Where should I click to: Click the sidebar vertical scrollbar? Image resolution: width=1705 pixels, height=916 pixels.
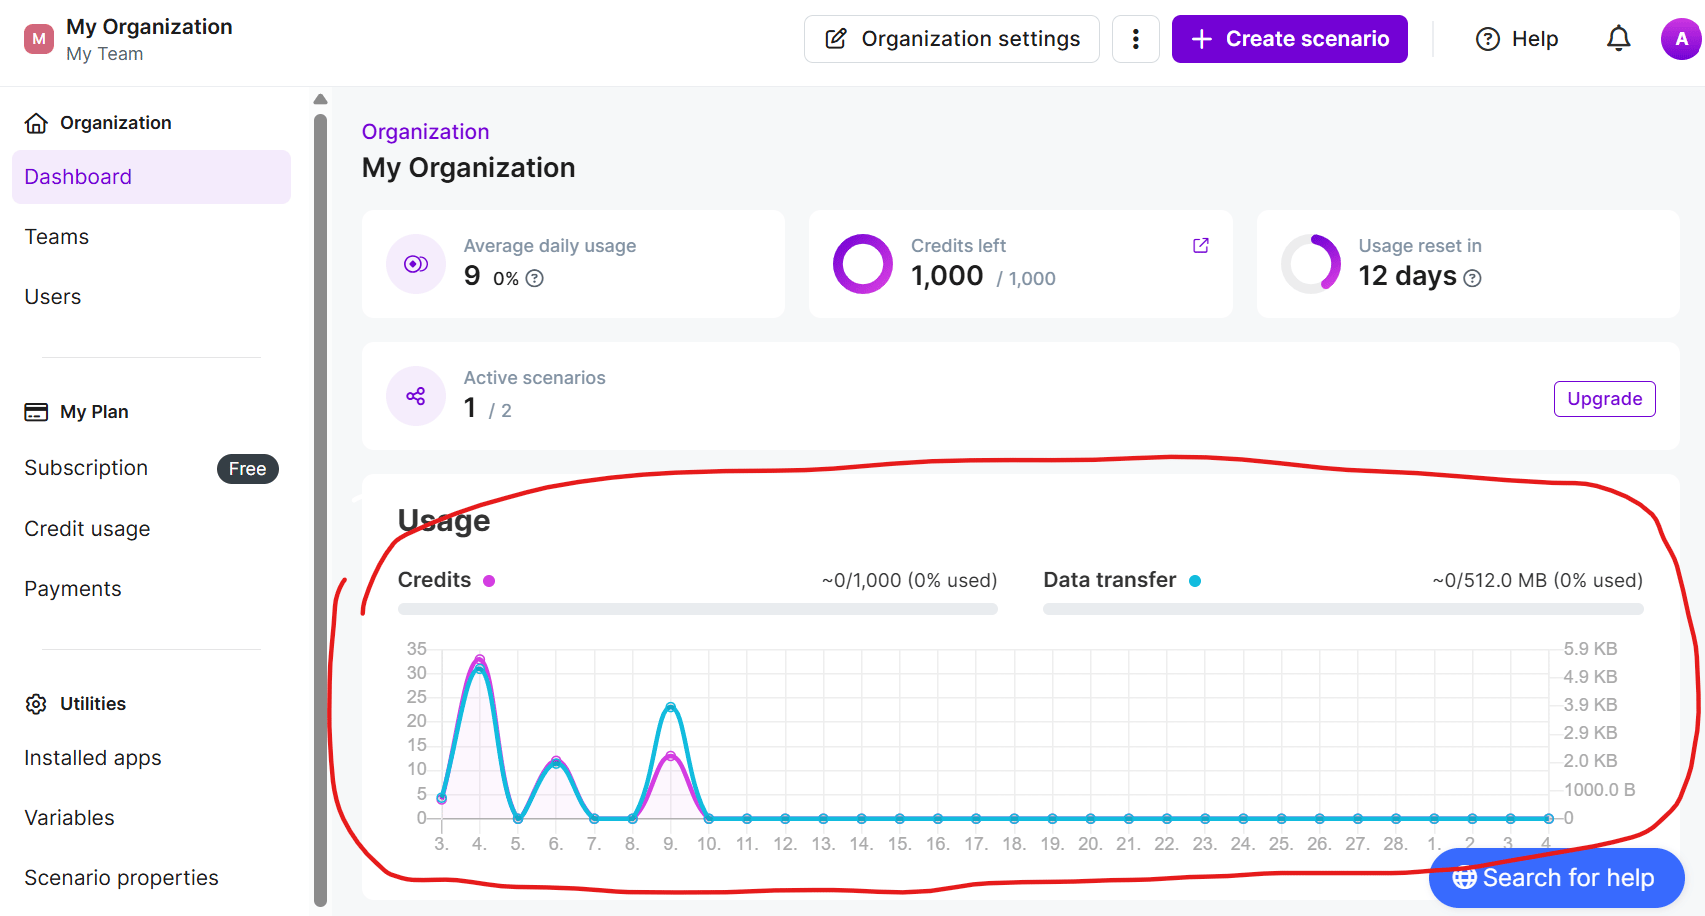coord(320,510)
